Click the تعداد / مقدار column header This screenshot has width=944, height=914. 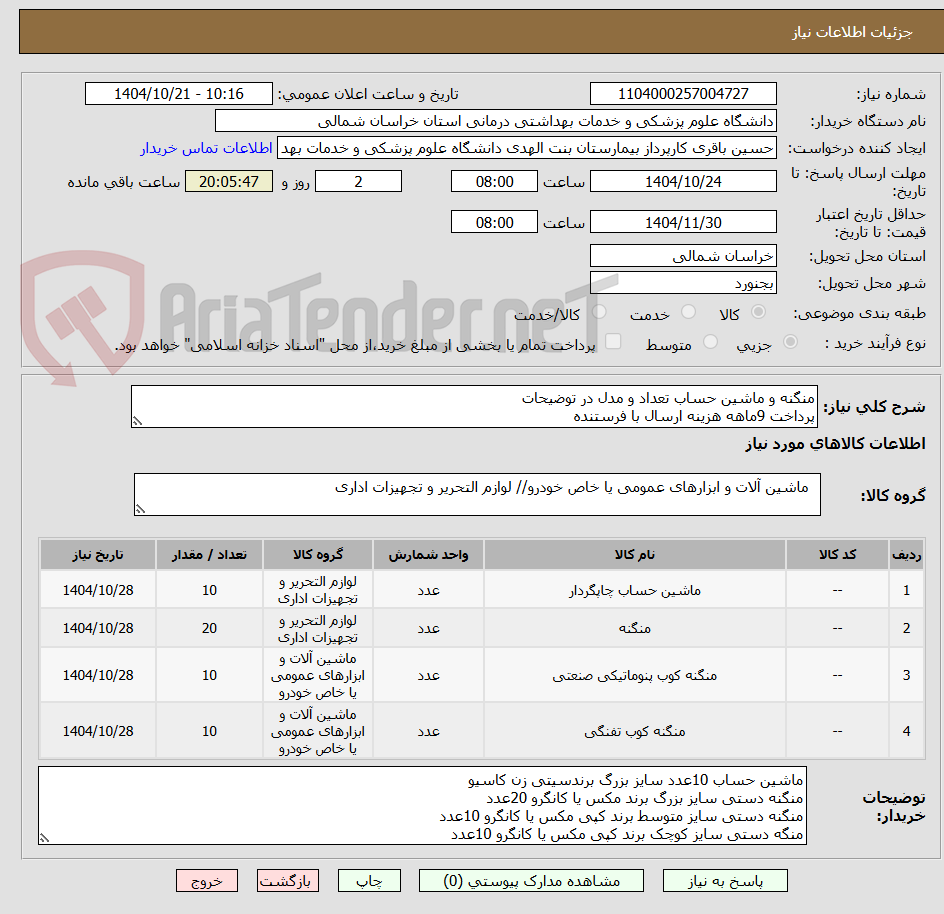[x=210, y=555]
